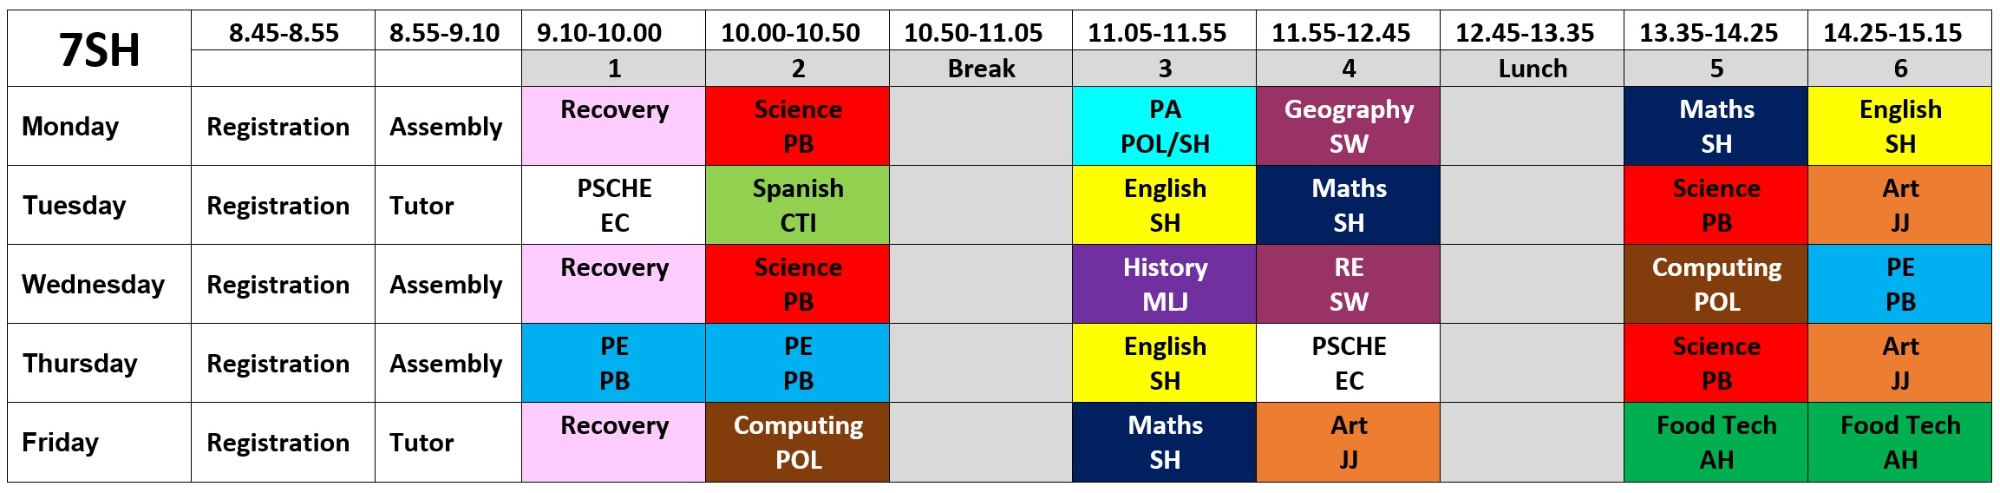Select Monday's Geography SW lesson

(x=1348, y=126)
